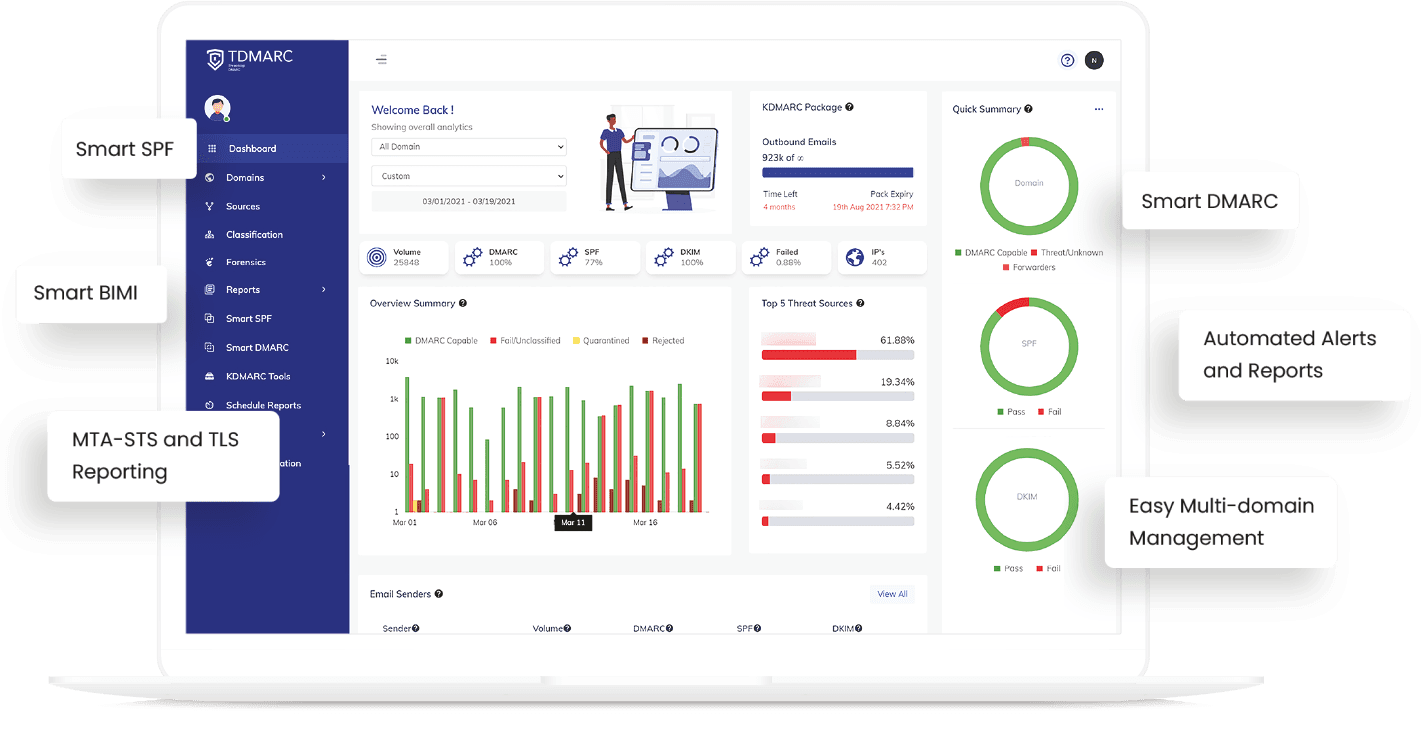Viewport: 1421px width, 729px height.
Task: Click the Smart DMARC sidebar icon
Action: [210, 347]
